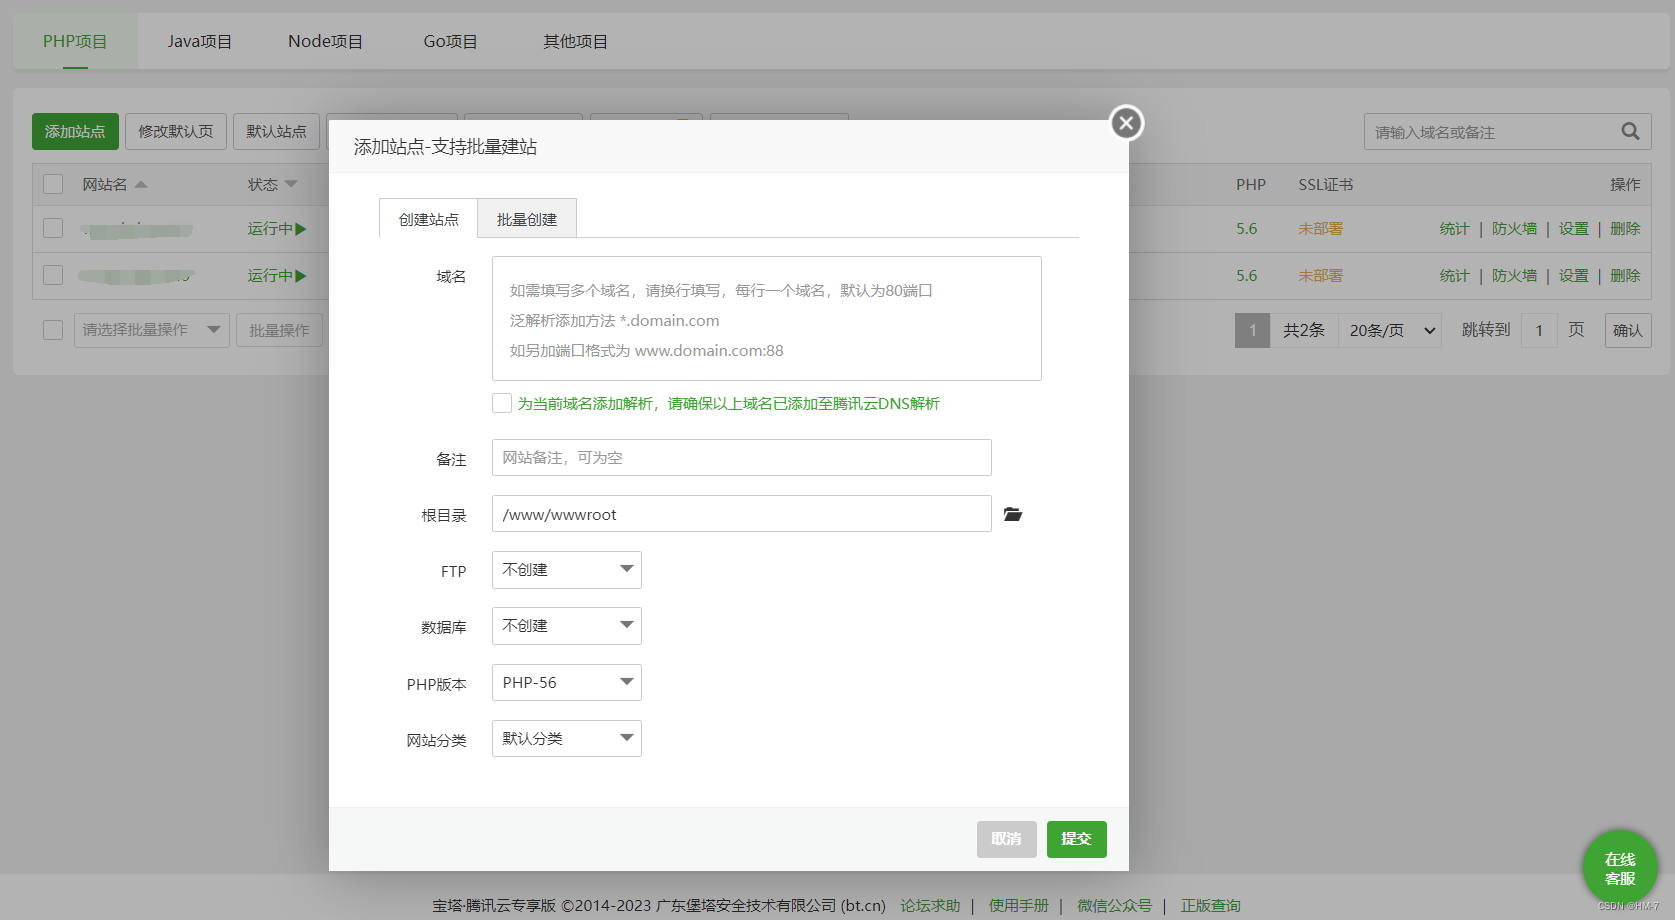The height and width of the screenshot is (920, 1675).
Task: Click PHP 5.6 version of first site
Action: [1247, 228]
